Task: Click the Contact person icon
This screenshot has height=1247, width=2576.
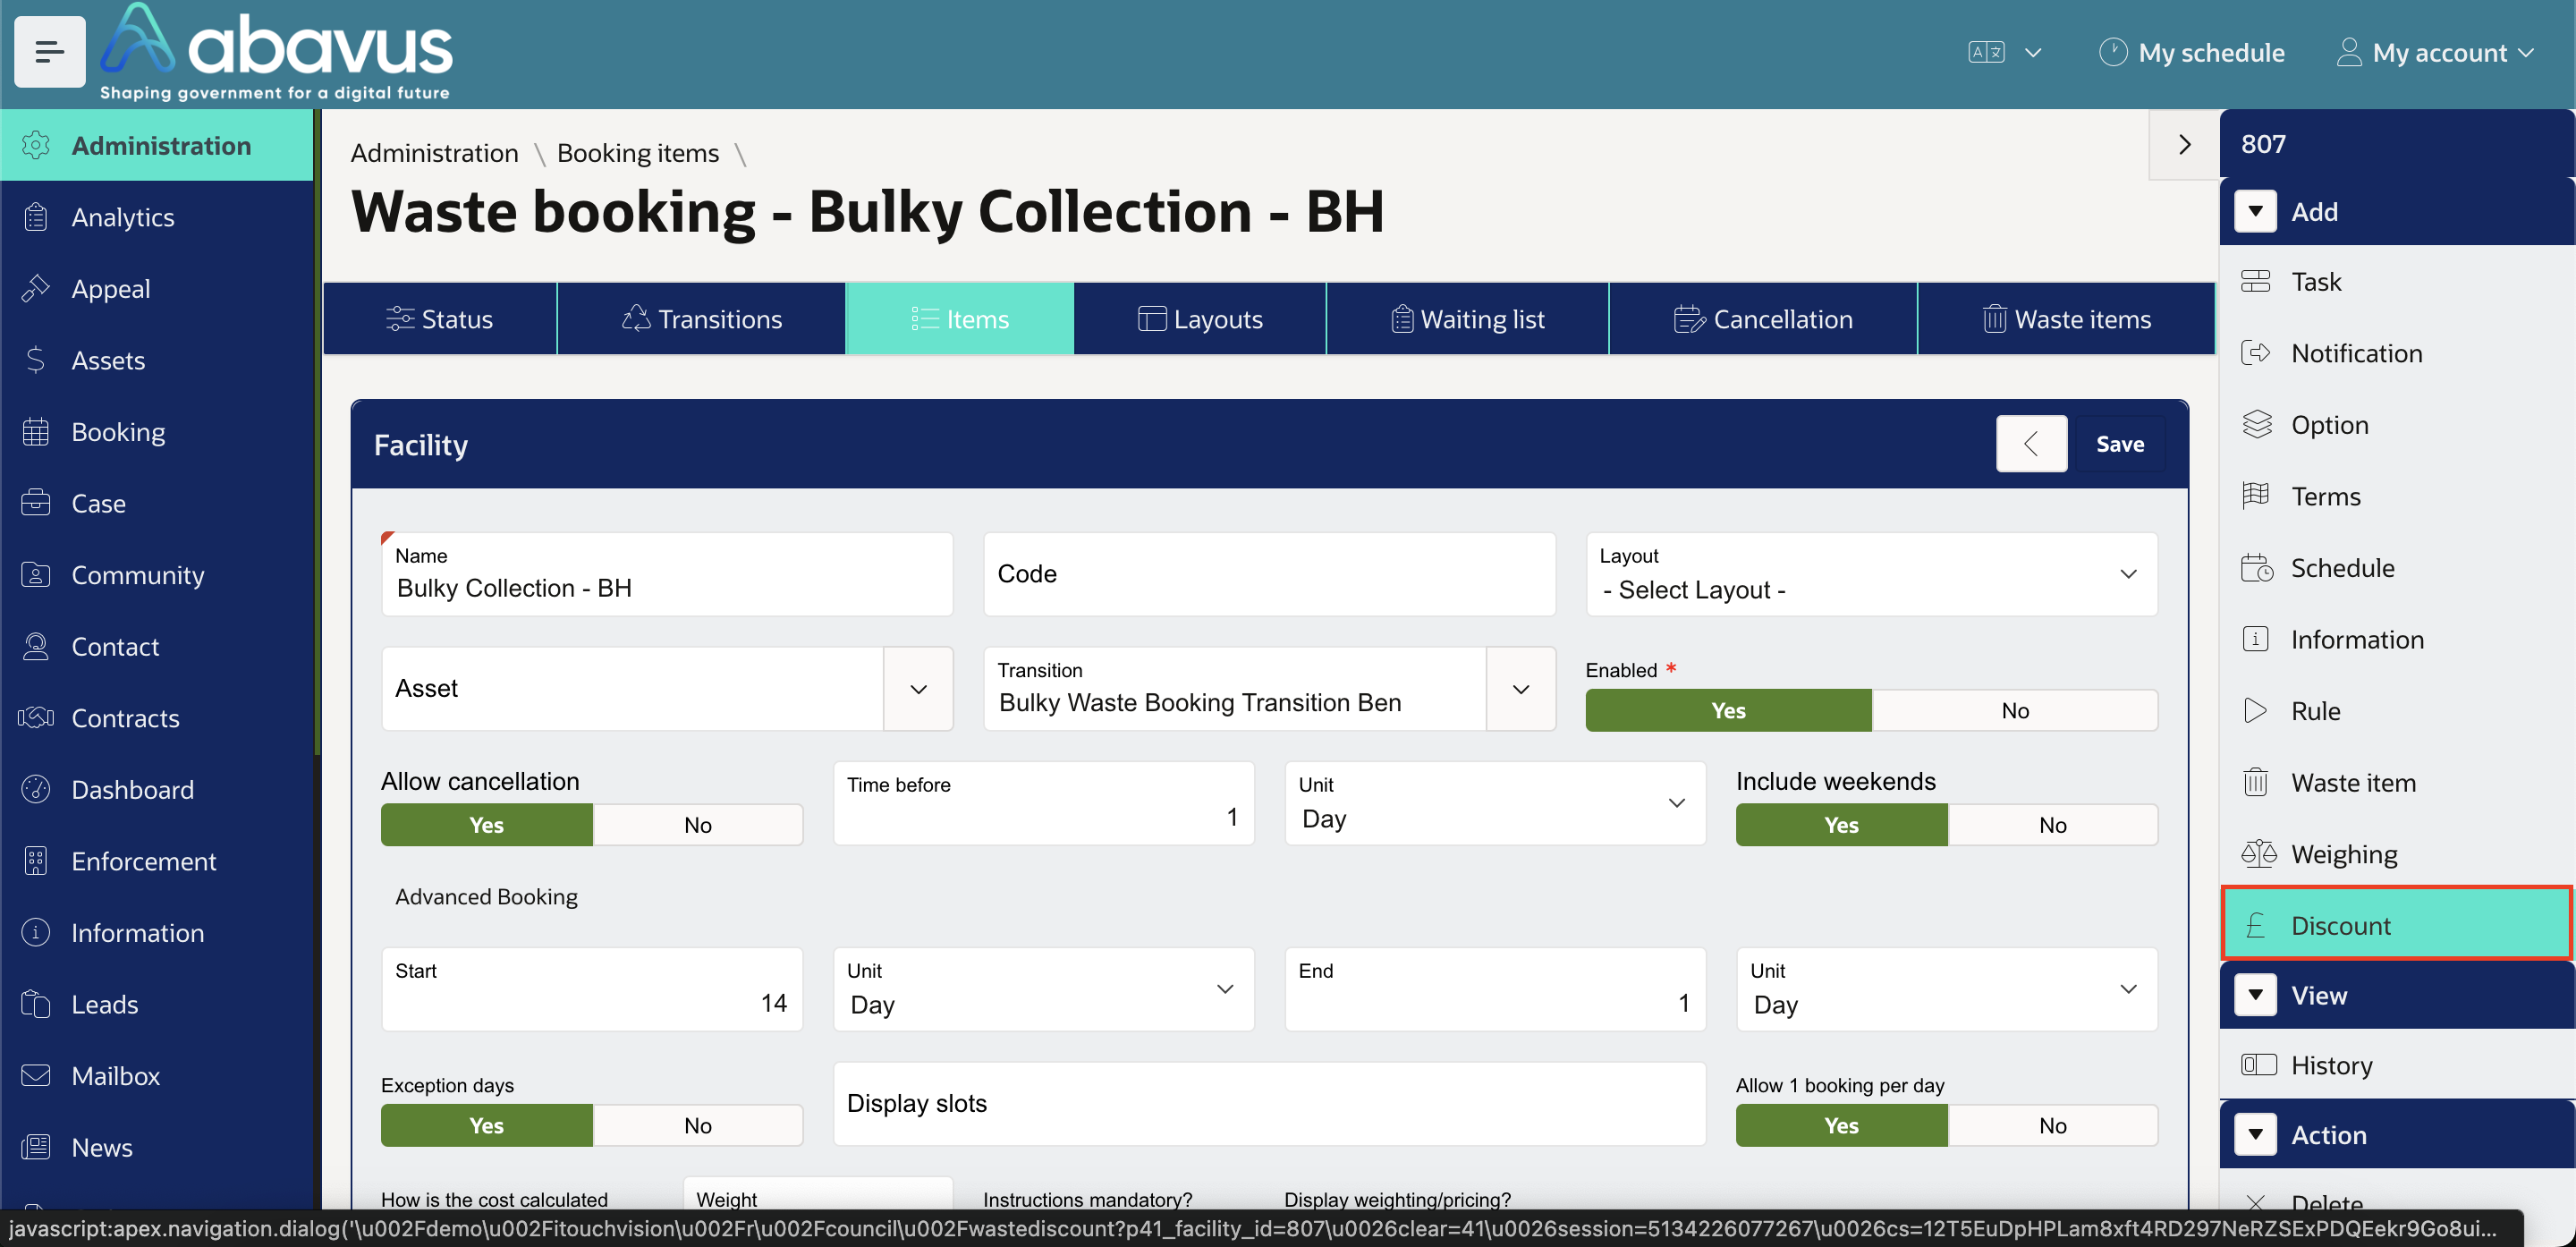Action: click(x=36, y=646)
